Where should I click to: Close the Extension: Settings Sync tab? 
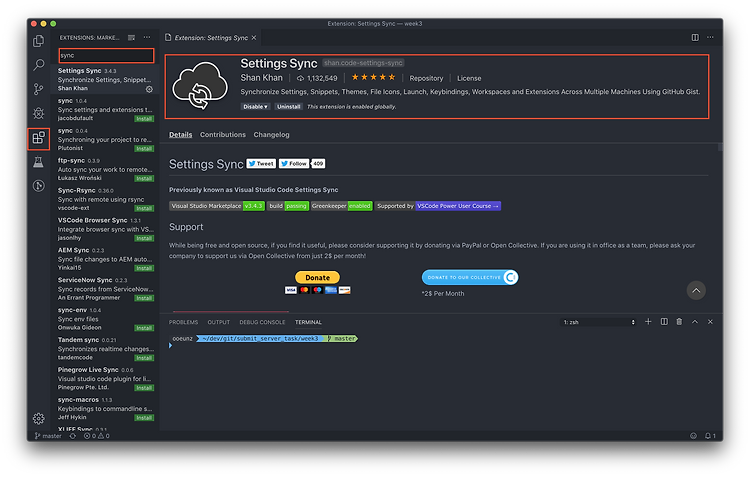click(x=254, y=38)
